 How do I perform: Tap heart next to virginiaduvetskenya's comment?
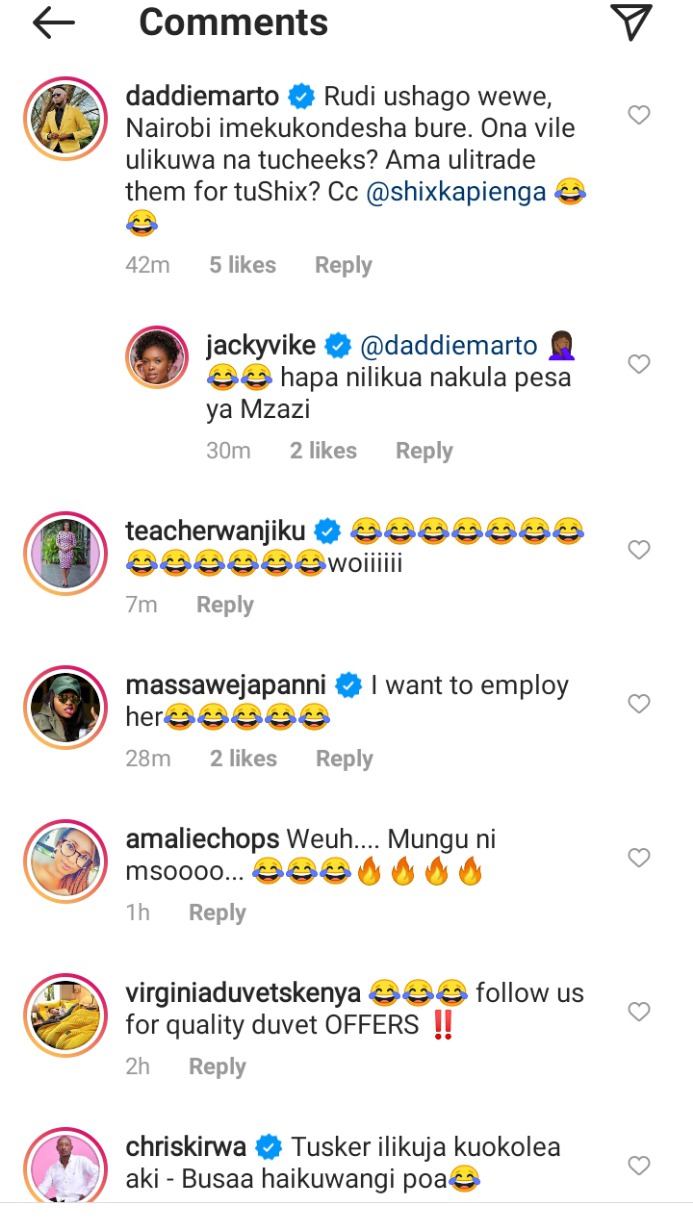point(639,1012)
